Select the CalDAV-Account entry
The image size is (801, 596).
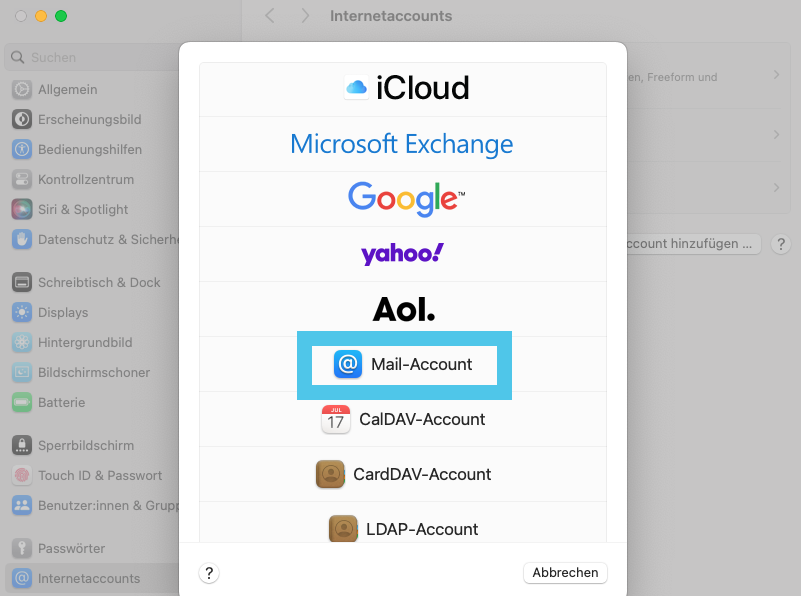(403, 419)
